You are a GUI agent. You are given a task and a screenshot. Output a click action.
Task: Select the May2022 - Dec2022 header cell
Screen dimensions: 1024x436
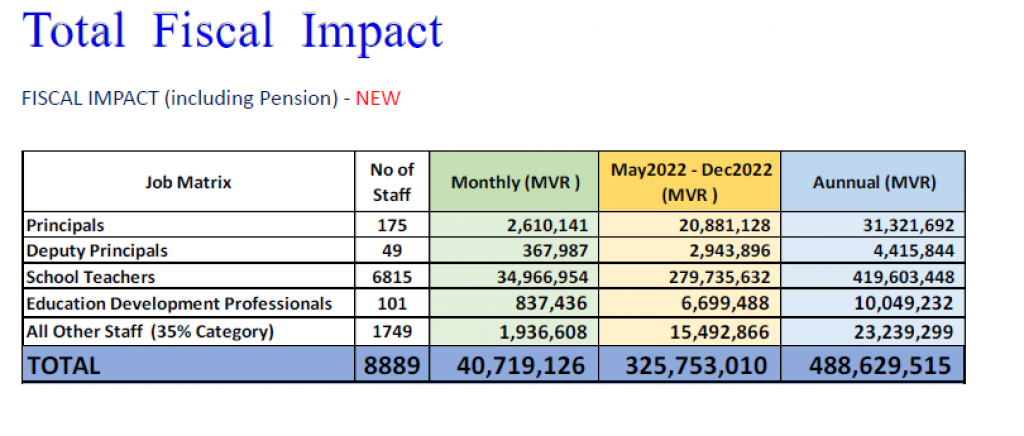tap(690, 182)
